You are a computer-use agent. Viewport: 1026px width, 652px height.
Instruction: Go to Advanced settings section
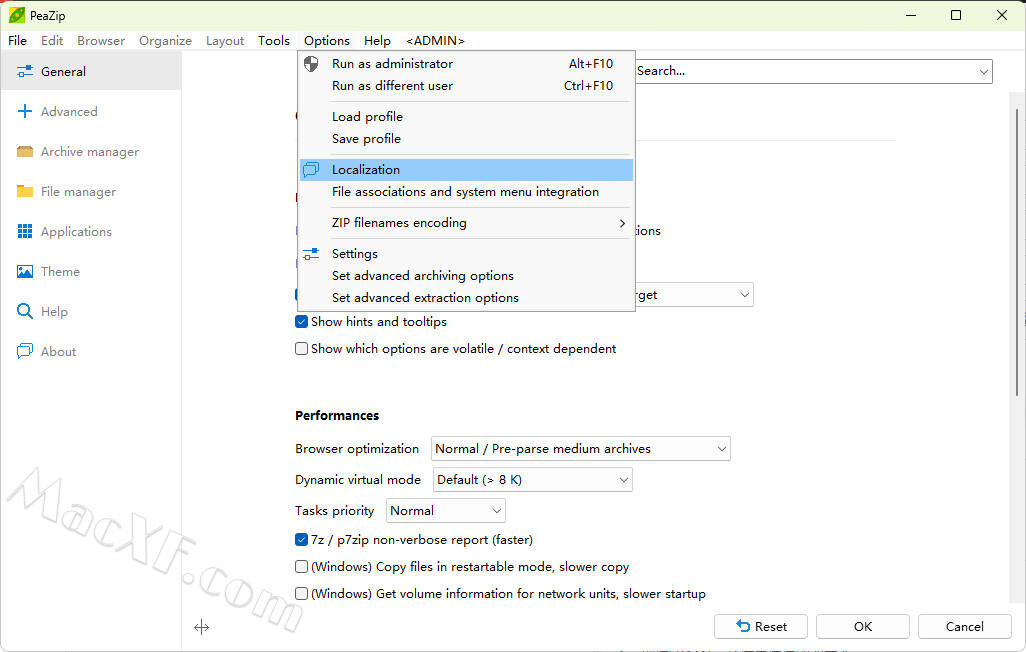pyautogui.click(x=91, y=111)
